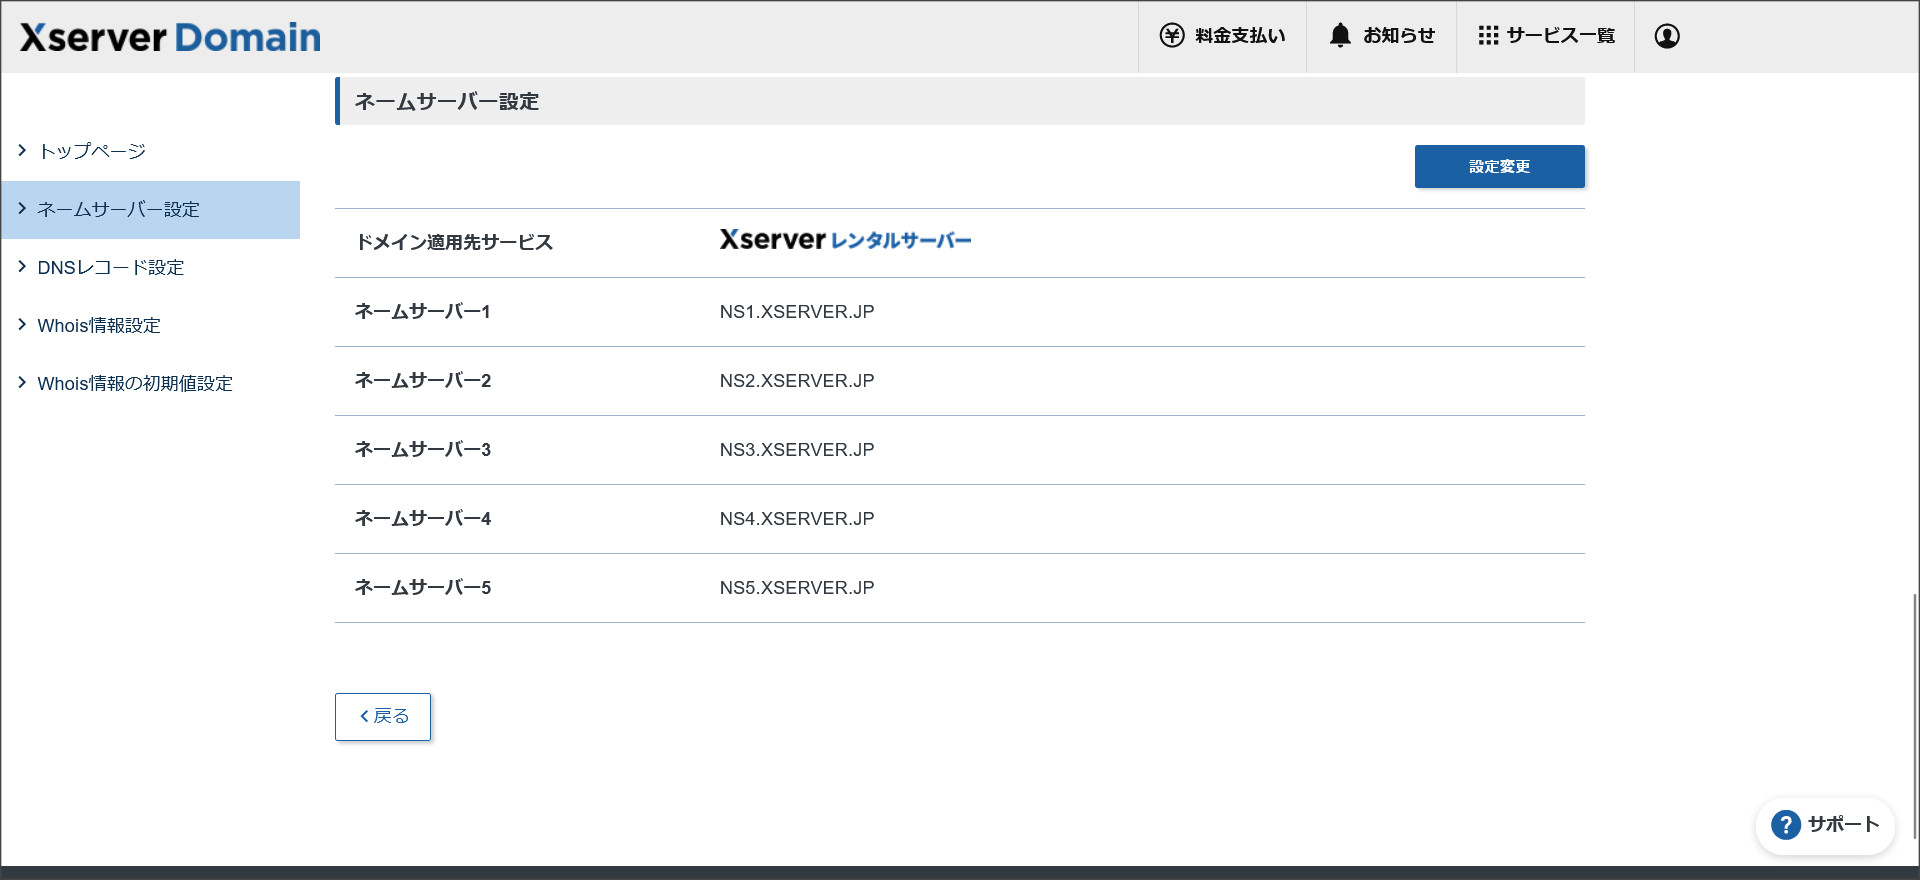Click the 料金支払い header link
Screen dimensions: 1920x880
(1240, 36)
